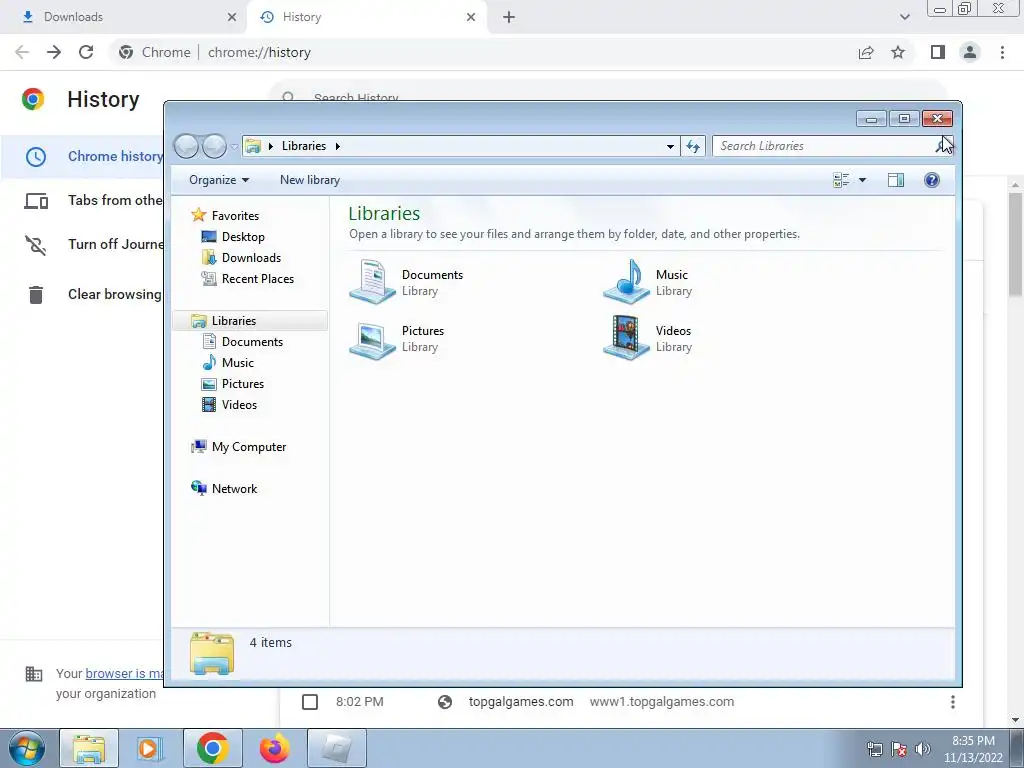Open the Action Center flag tray icon
Viewport: 1024px width, 768px height.
point(899,749)
